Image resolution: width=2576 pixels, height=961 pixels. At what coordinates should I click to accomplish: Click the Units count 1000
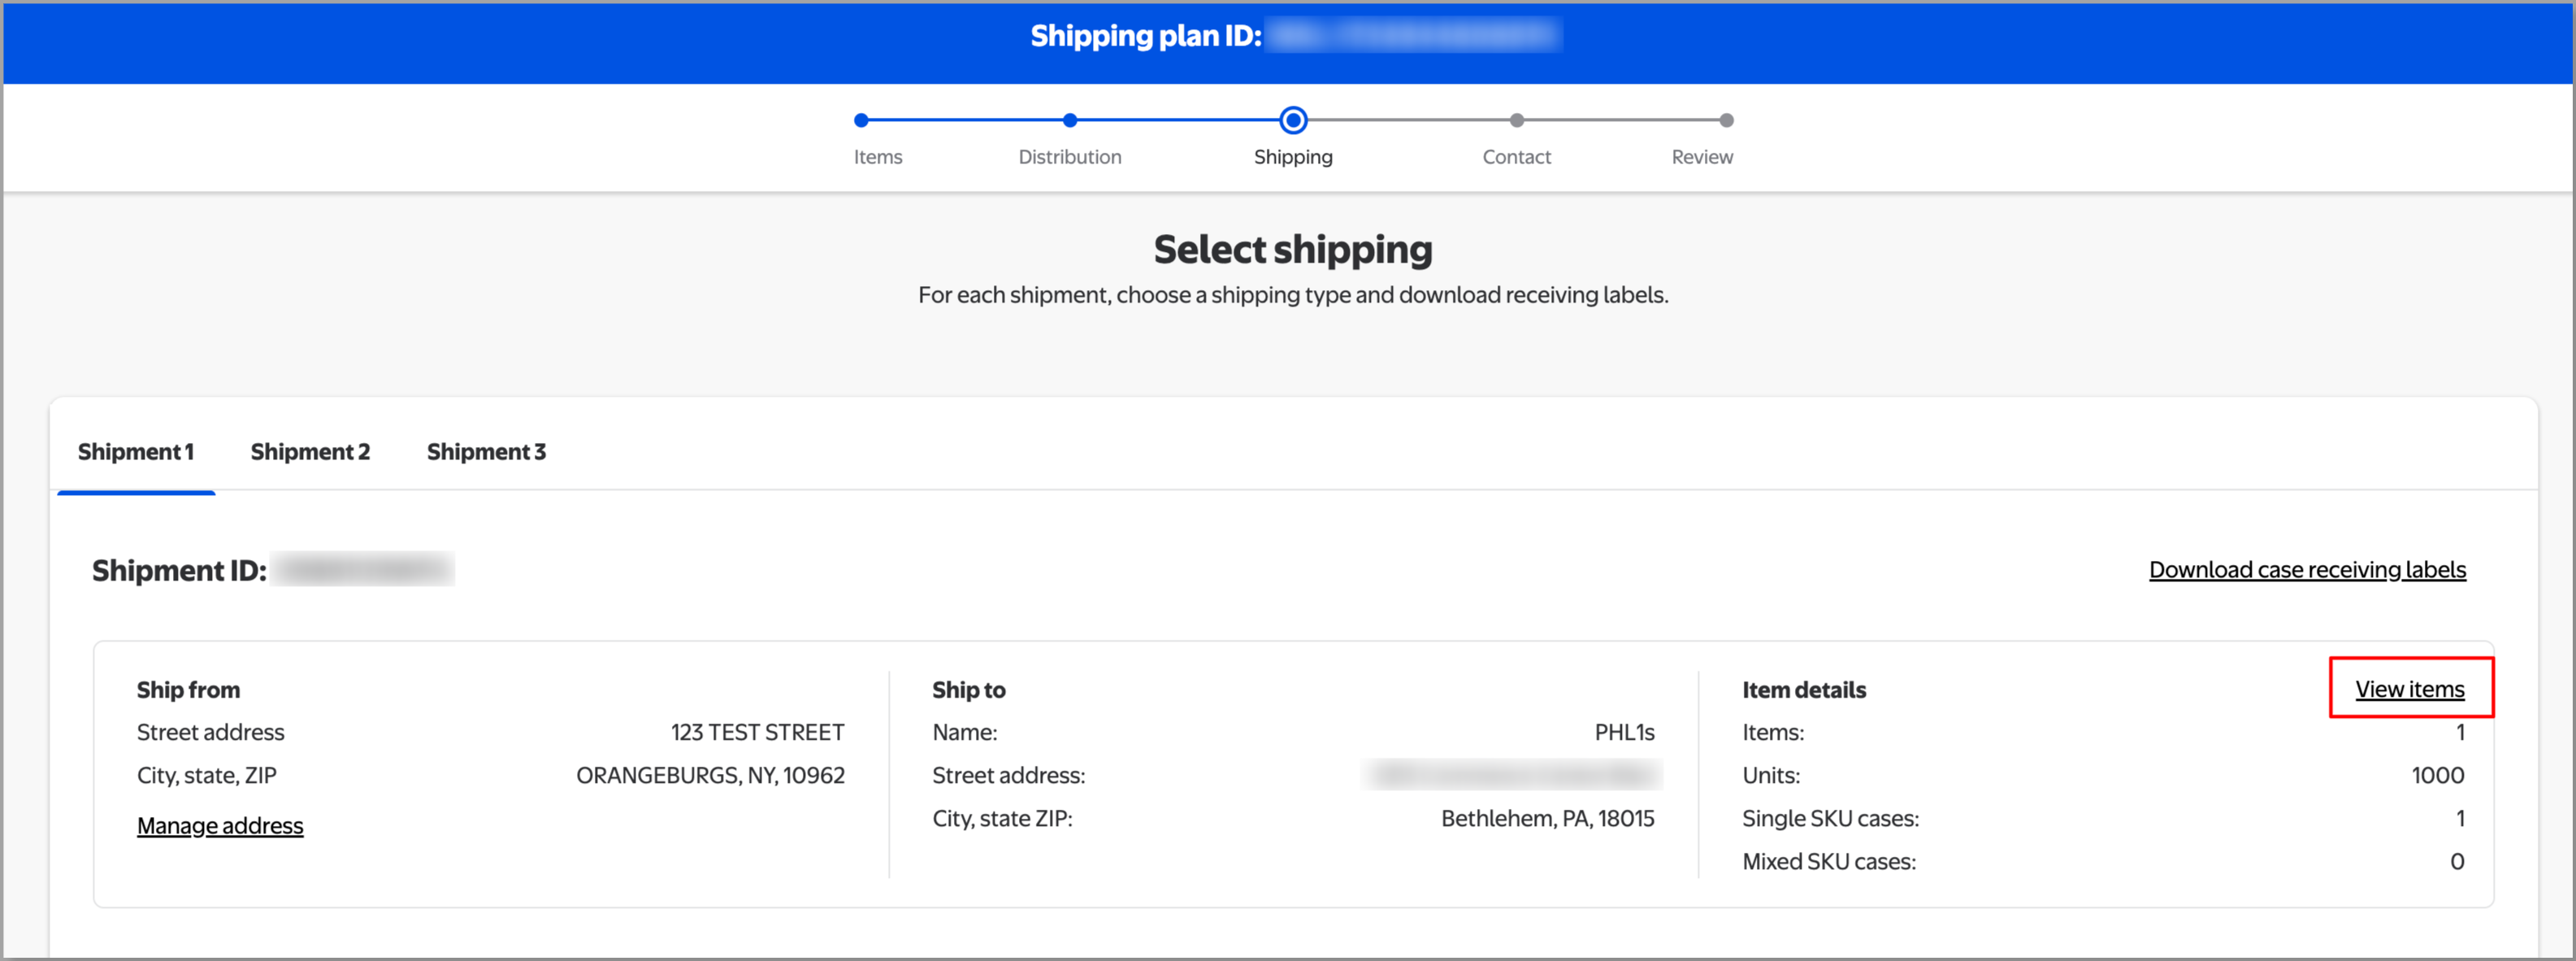click(2437, 776)
